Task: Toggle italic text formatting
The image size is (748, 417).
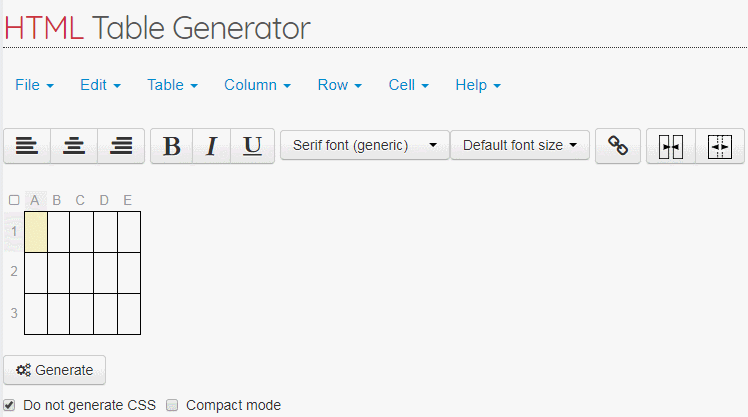Action: (211, 146)
